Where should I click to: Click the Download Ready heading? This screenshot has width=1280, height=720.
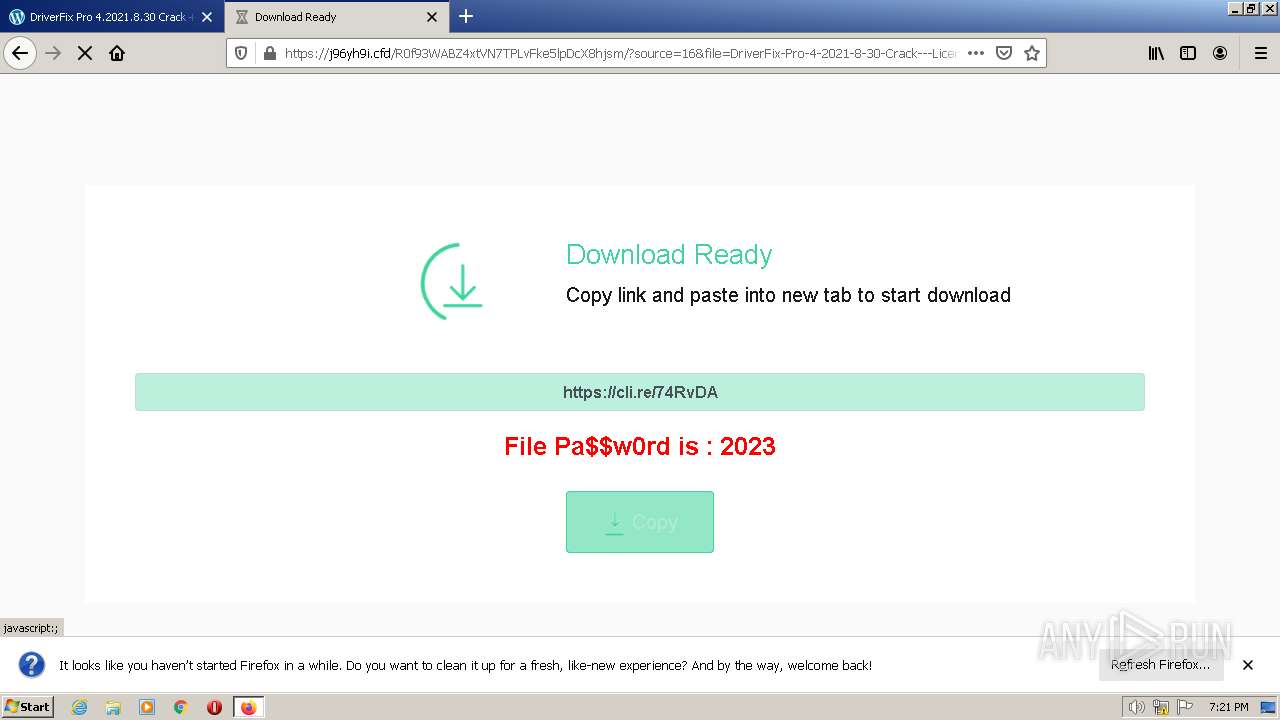[669, 254]
